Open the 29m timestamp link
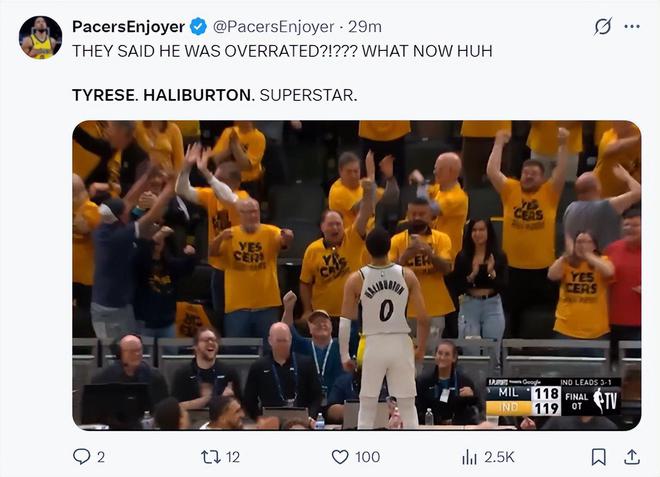This screenshot has height=477, width=660. click(x=365, y=27)
